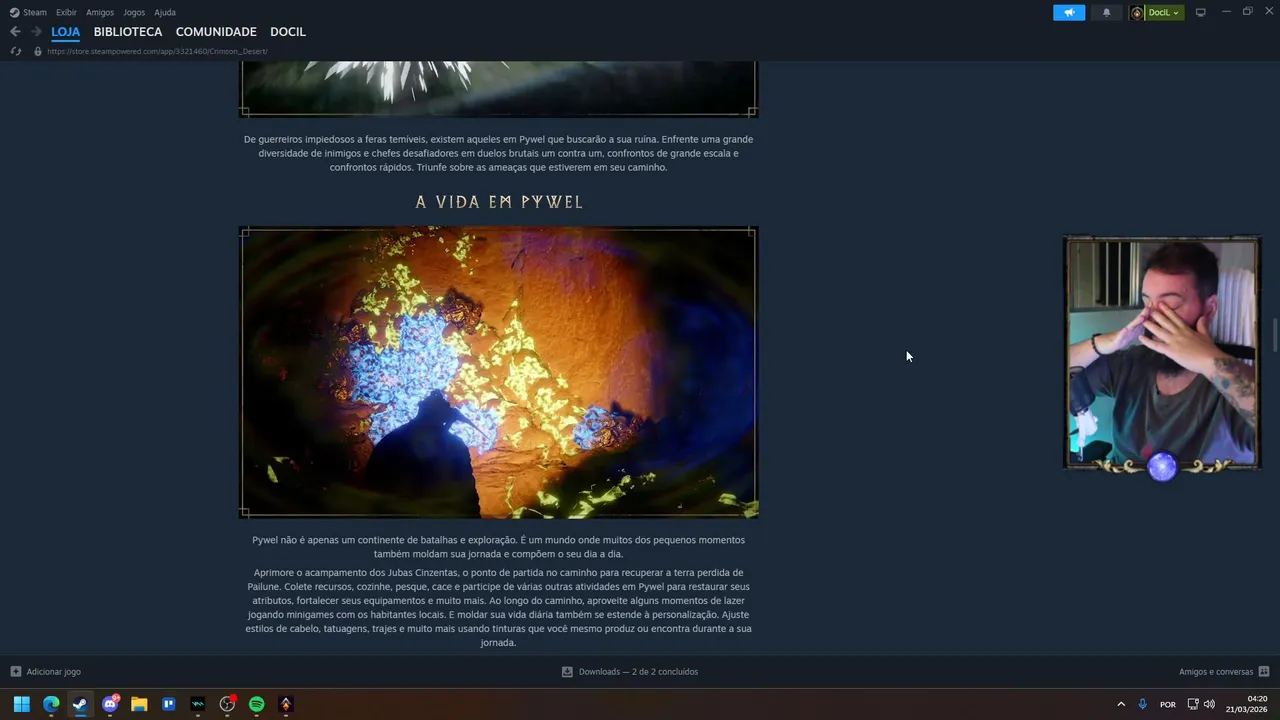This screenshot has width=1280, height=720.
Task: Open Discord from the taskbar
Action: [x=110, y=704]
